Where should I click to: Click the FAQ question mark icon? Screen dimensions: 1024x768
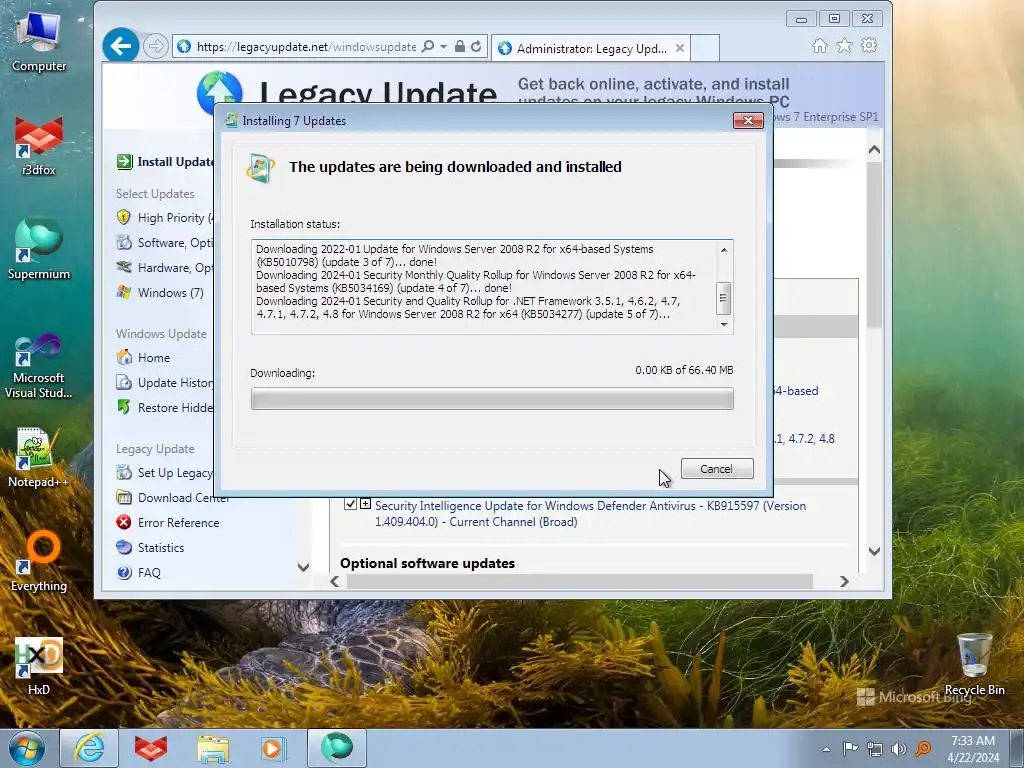click(123, 572)
